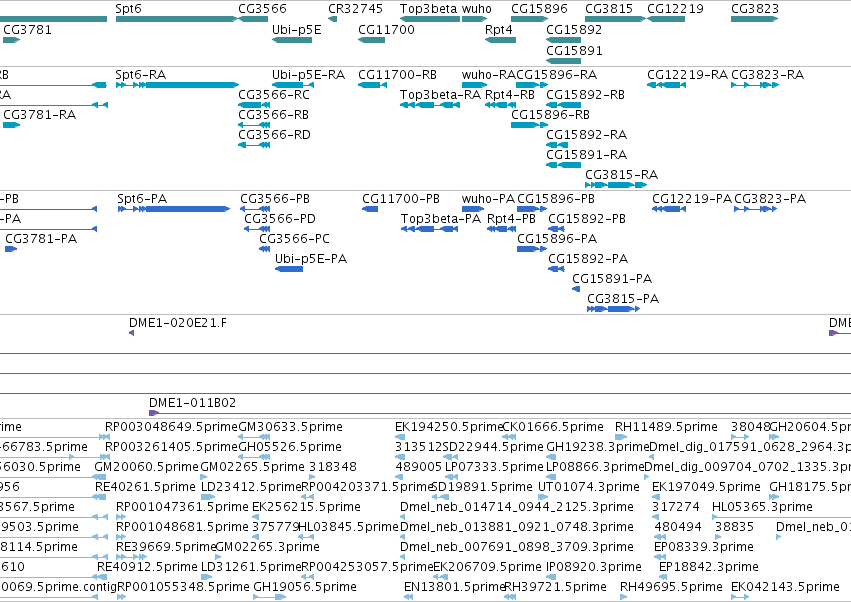Select the CG3566-RD transcript
The image size is (851, 602).
pos(254,145)
